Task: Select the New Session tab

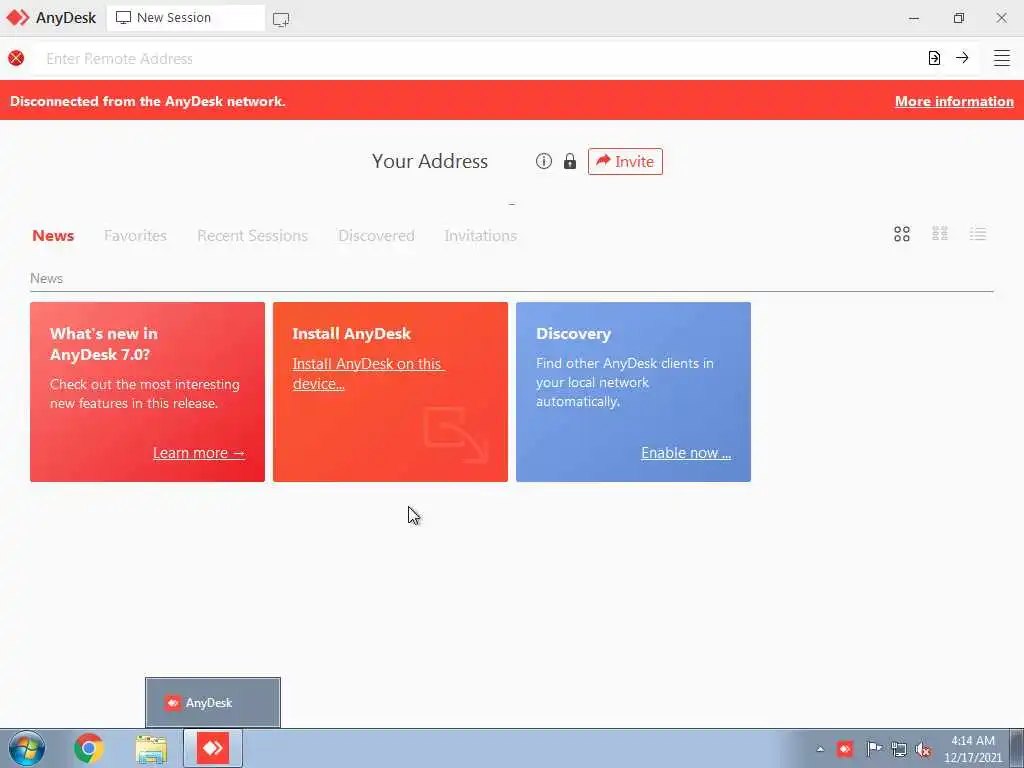Action: [185, 18]
